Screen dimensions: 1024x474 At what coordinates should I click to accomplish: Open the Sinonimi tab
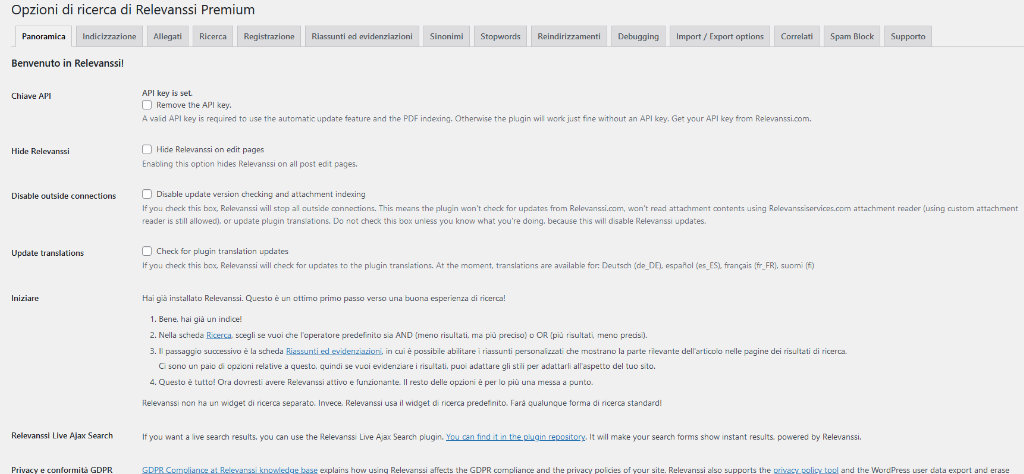coord(447,37)
